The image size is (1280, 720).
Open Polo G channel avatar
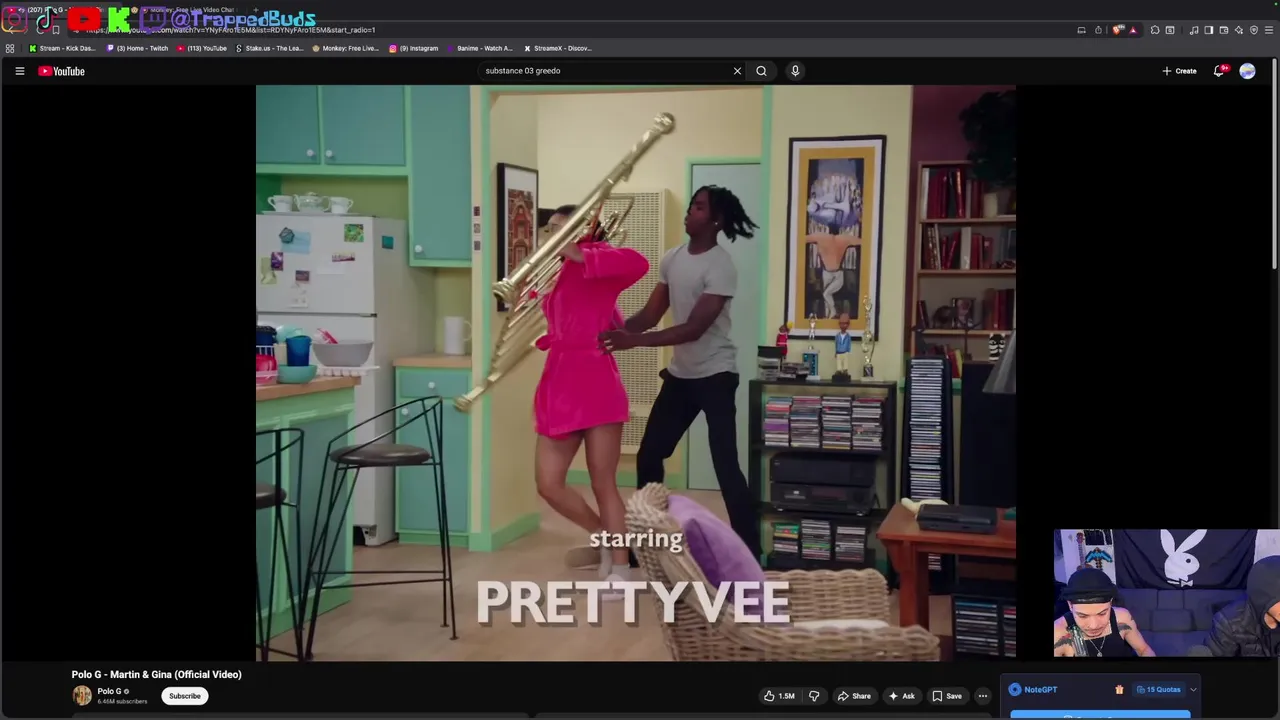click(x=82, y=696)
